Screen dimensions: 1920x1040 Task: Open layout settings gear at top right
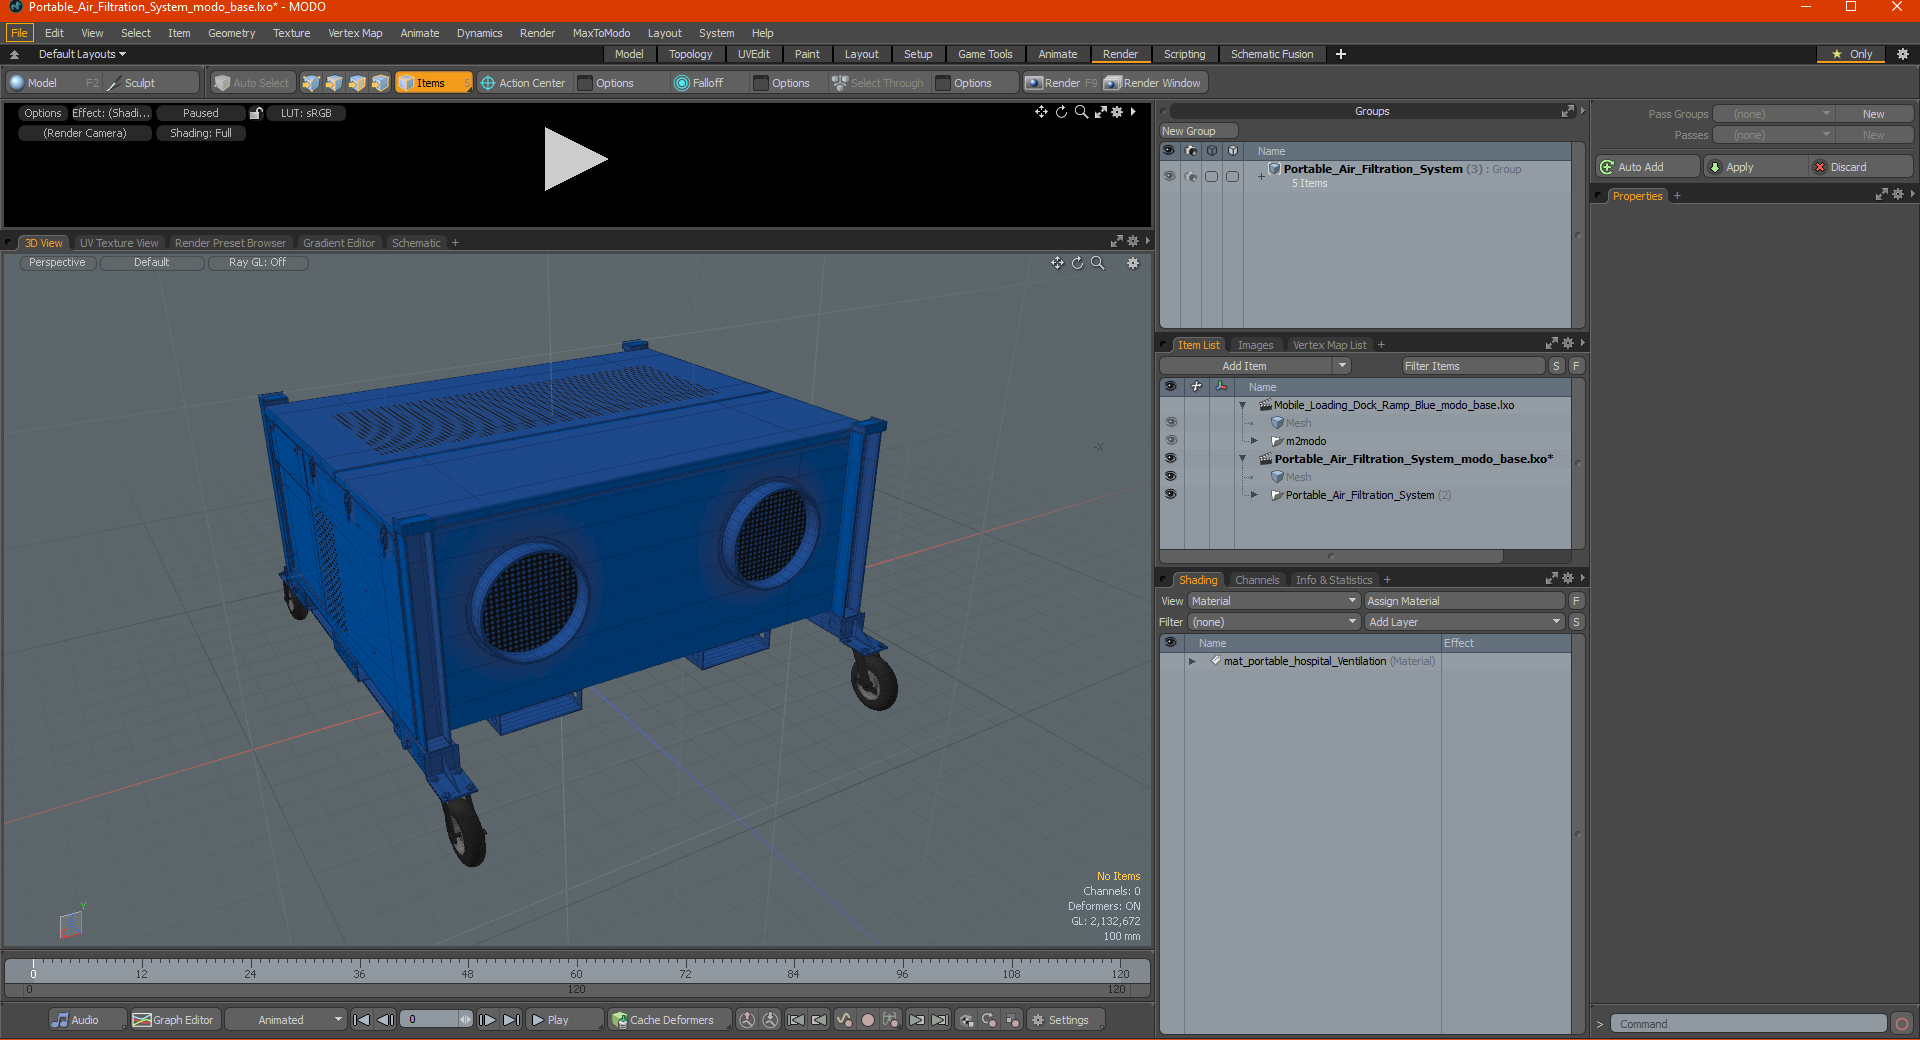[1903, 54]
